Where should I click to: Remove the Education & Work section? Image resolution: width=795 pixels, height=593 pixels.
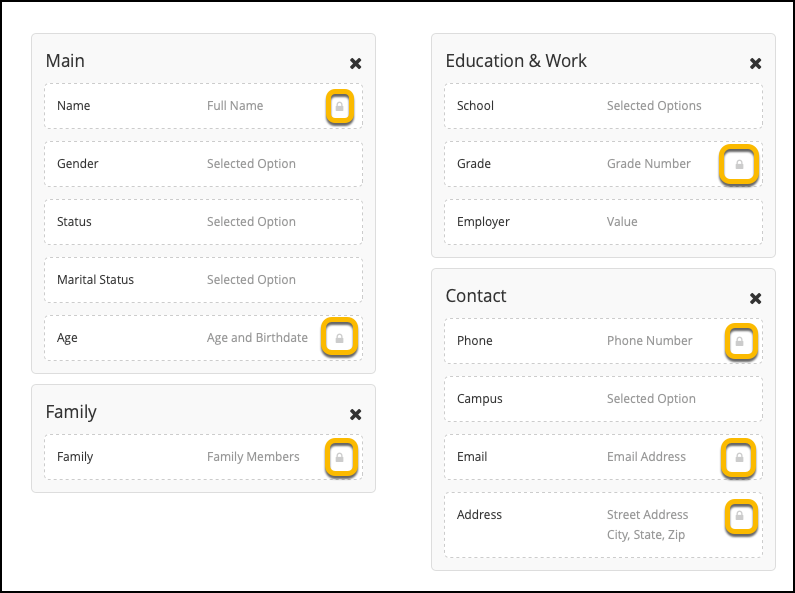coord(756,63)
